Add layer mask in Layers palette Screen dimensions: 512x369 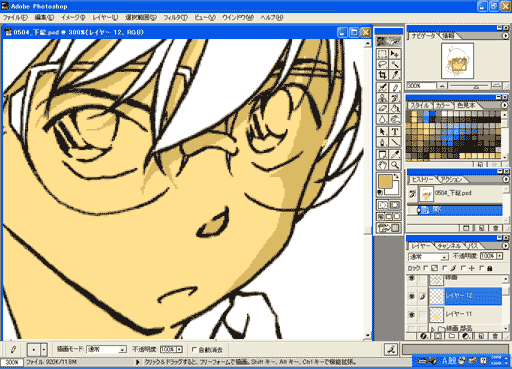pos(438,336)
